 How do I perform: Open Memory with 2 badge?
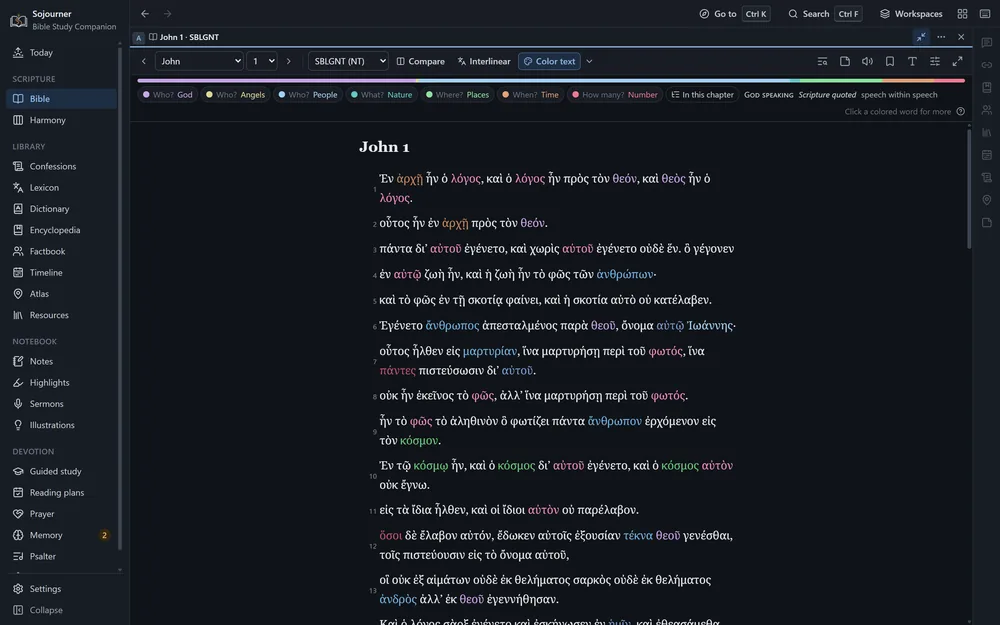coord(61,535)
